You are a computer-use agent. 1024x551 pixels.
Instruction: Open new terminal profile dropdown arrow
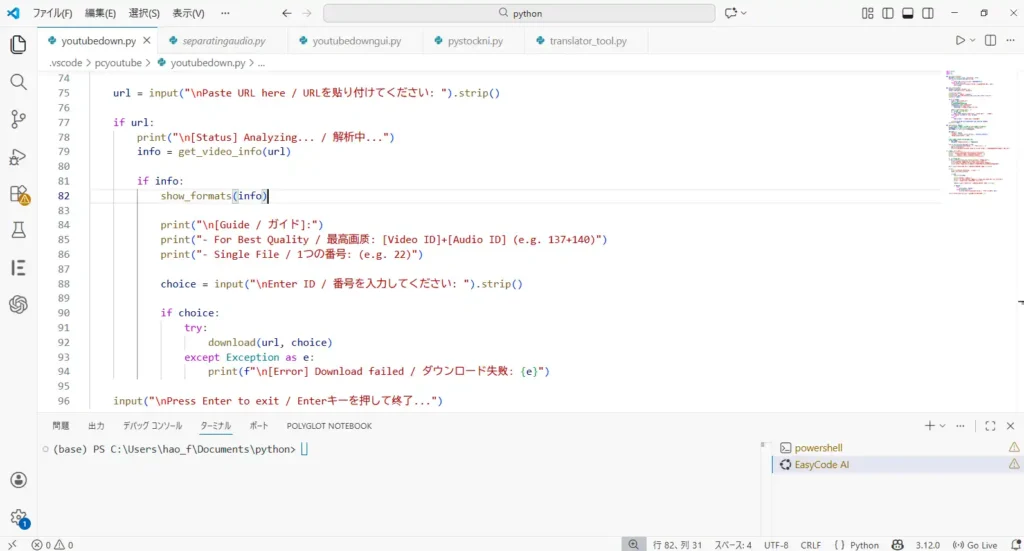[942, 426]
